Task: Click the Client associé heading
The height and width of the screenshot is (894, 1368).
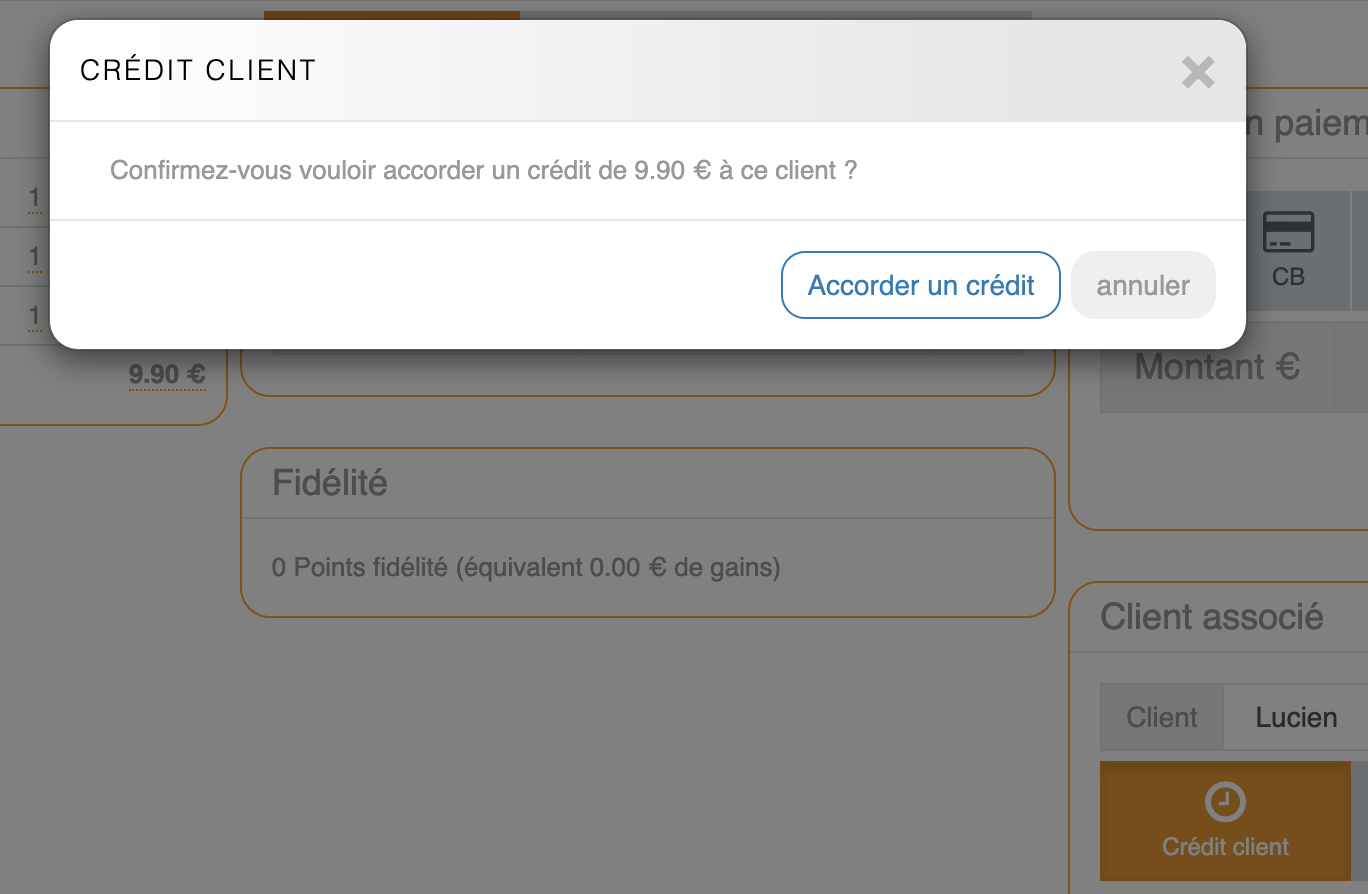Action: point(1211,617)
